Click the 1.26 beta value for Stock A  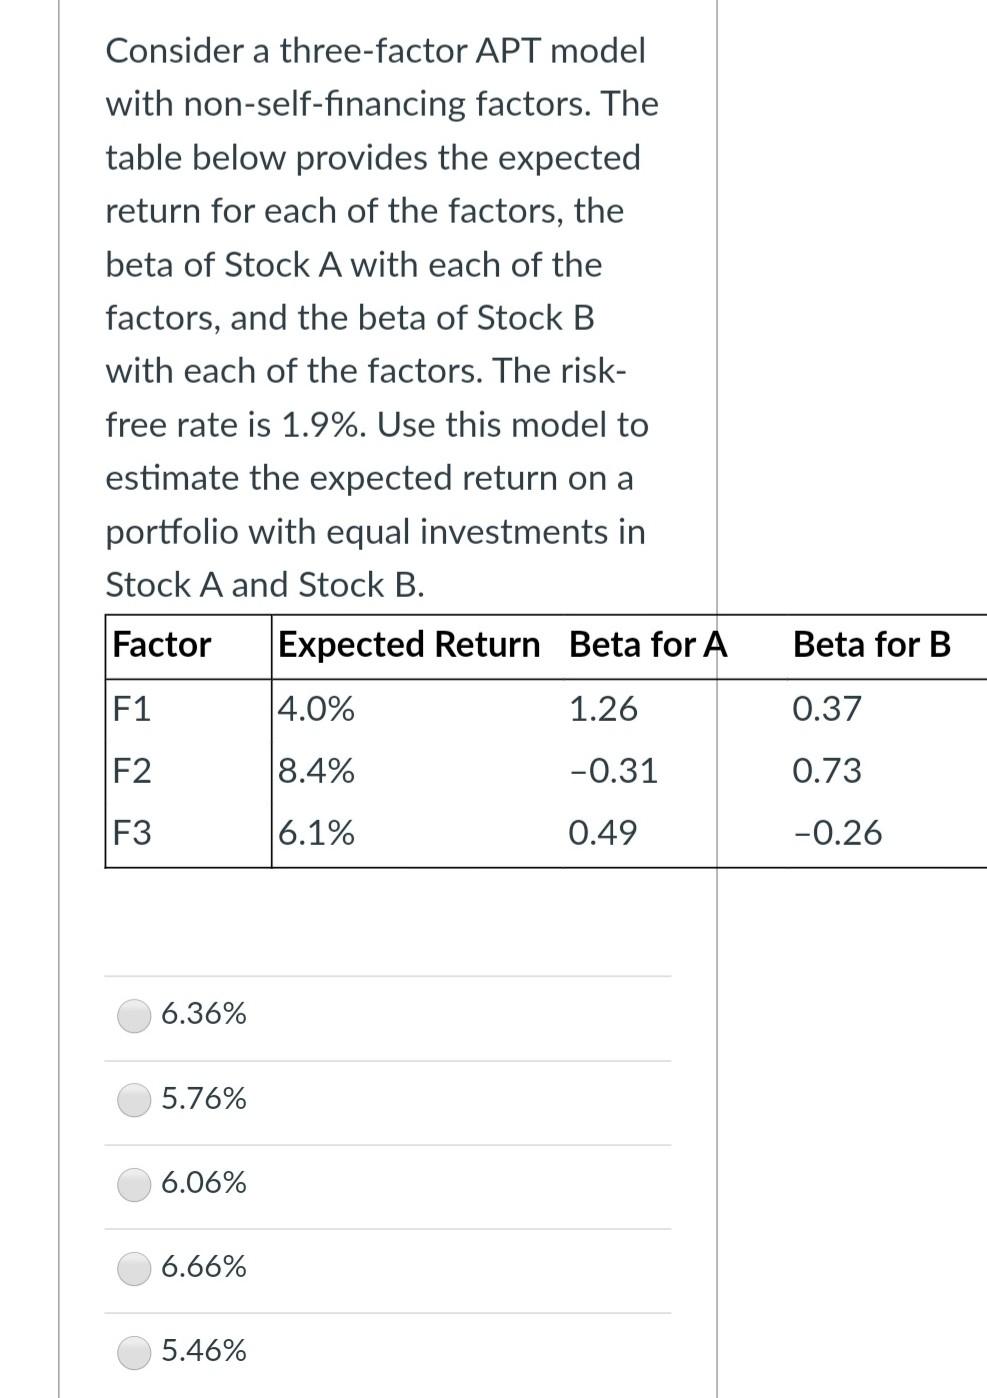click(603, 710)
